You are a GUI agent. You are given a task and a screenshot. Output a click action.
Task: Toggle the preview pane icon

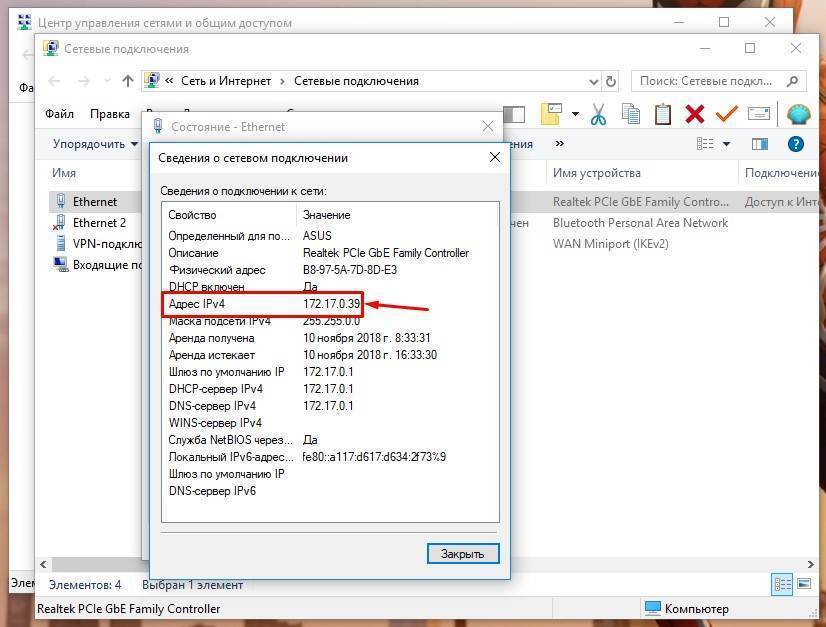pyautogui.click(x=759, y=144)
